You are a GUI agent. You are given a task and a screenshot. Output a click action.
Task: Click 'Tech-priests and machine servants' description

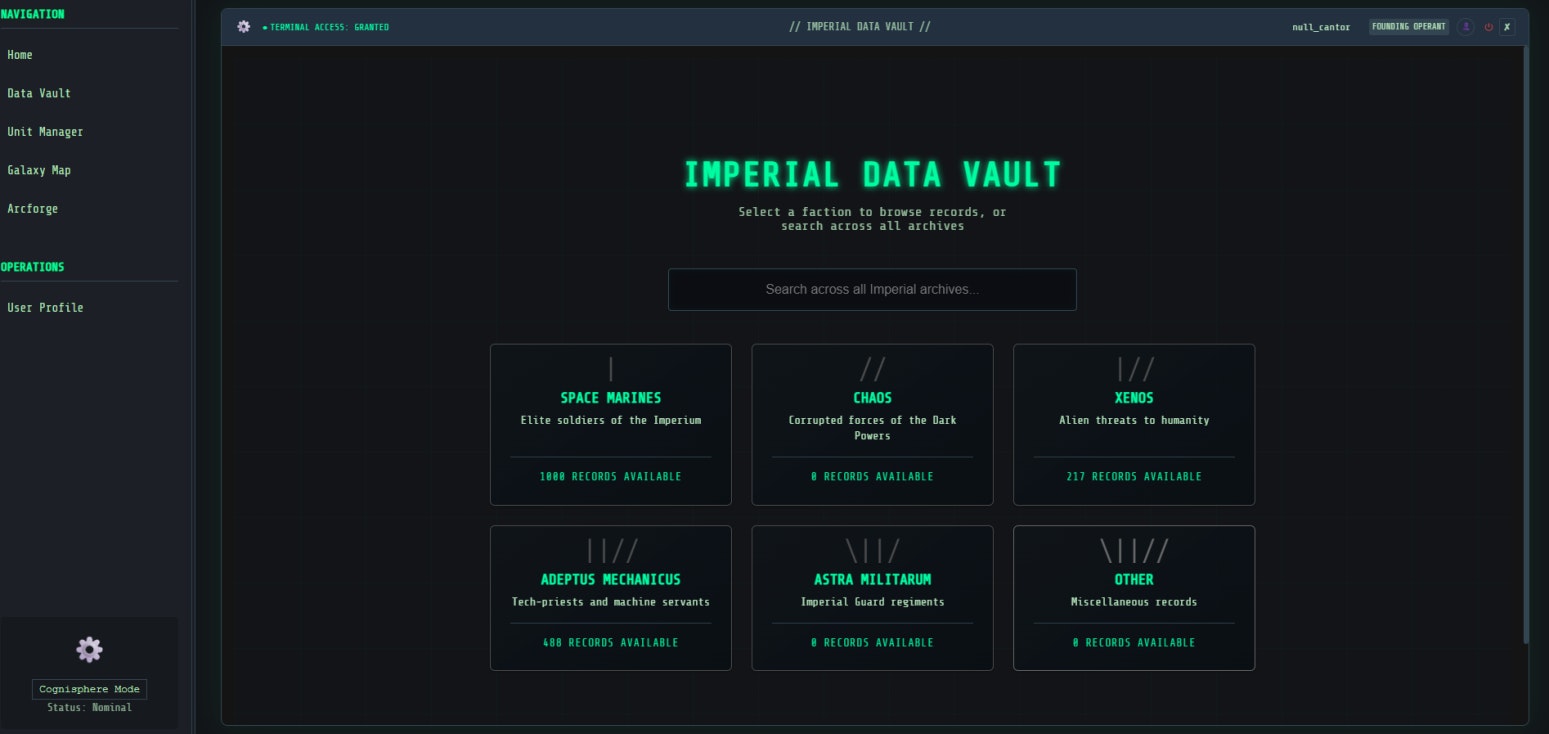click(x=611, y=602)
